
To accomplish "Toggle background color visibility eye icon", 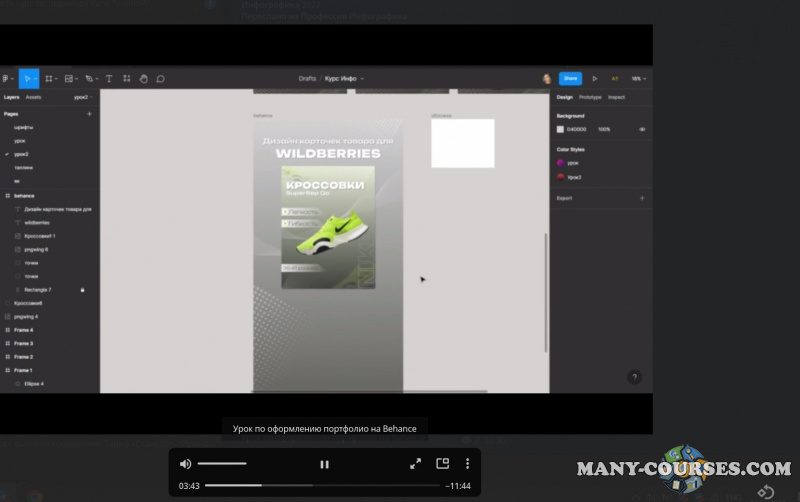I will (642, 129).
